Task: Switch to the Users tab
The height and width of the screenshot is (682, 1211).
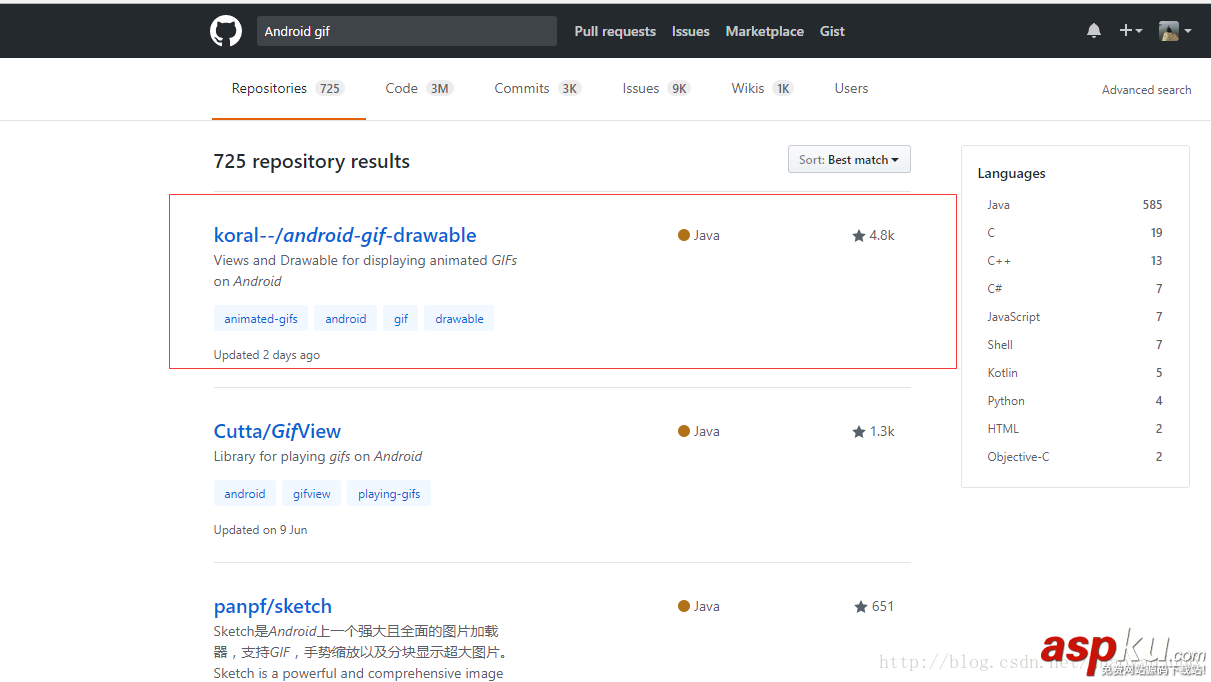Action: 851,88
